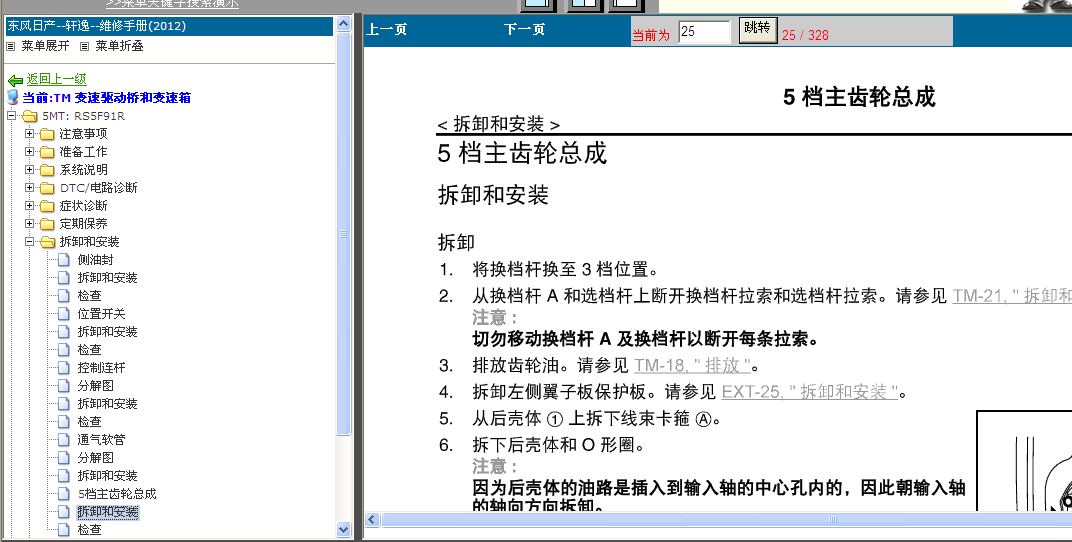Screen dimensions: 1072x542
Task: Click the tree panel scroll-down arrow
Action: pos(344,529)
